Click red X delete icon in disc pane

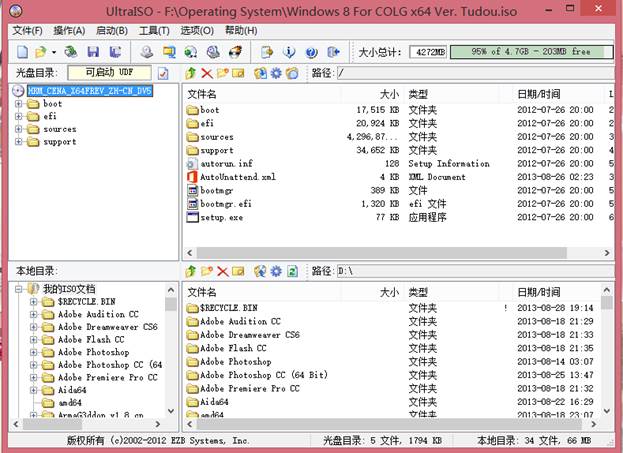point(207,73)
